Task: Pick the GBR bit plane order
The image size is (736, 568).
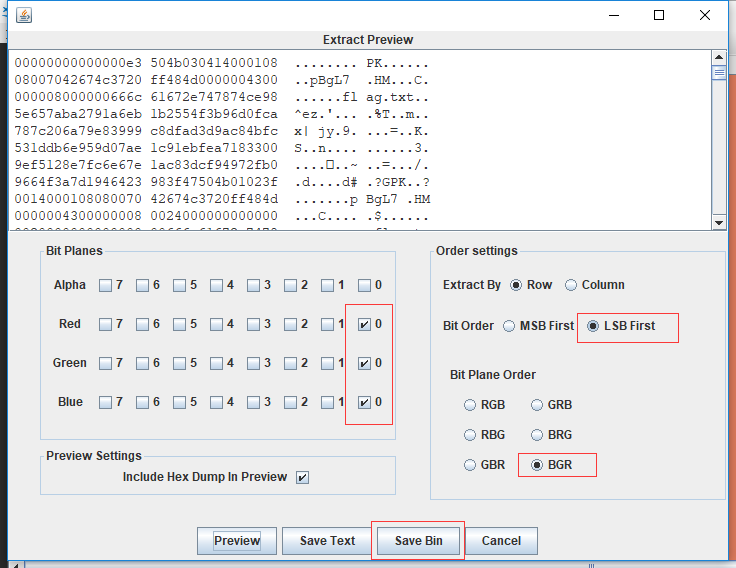Action: click(470, 465)
